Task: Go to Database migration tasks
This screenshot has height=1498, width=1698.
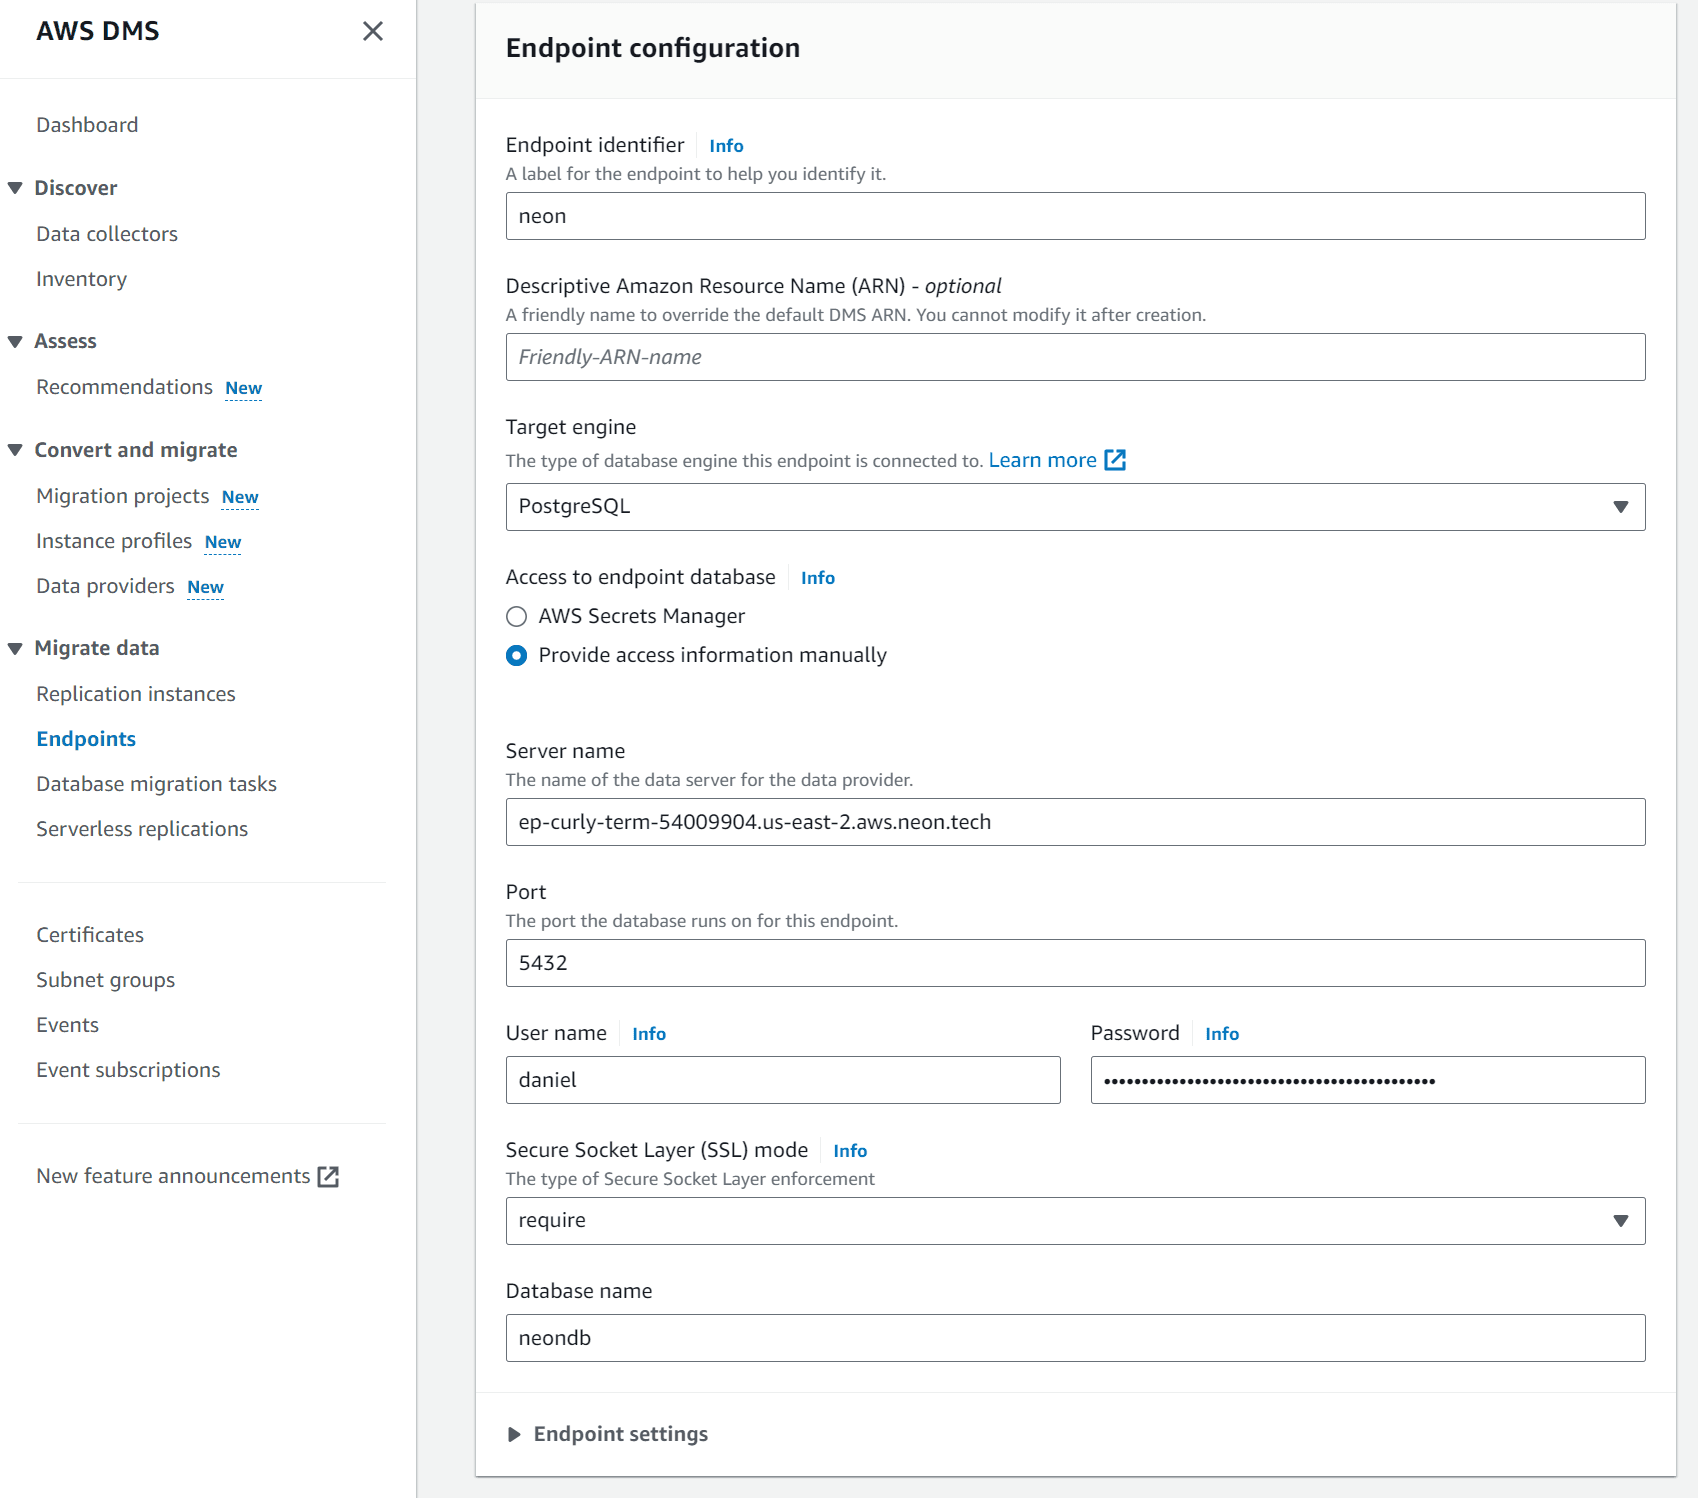Action: (156, 784)
